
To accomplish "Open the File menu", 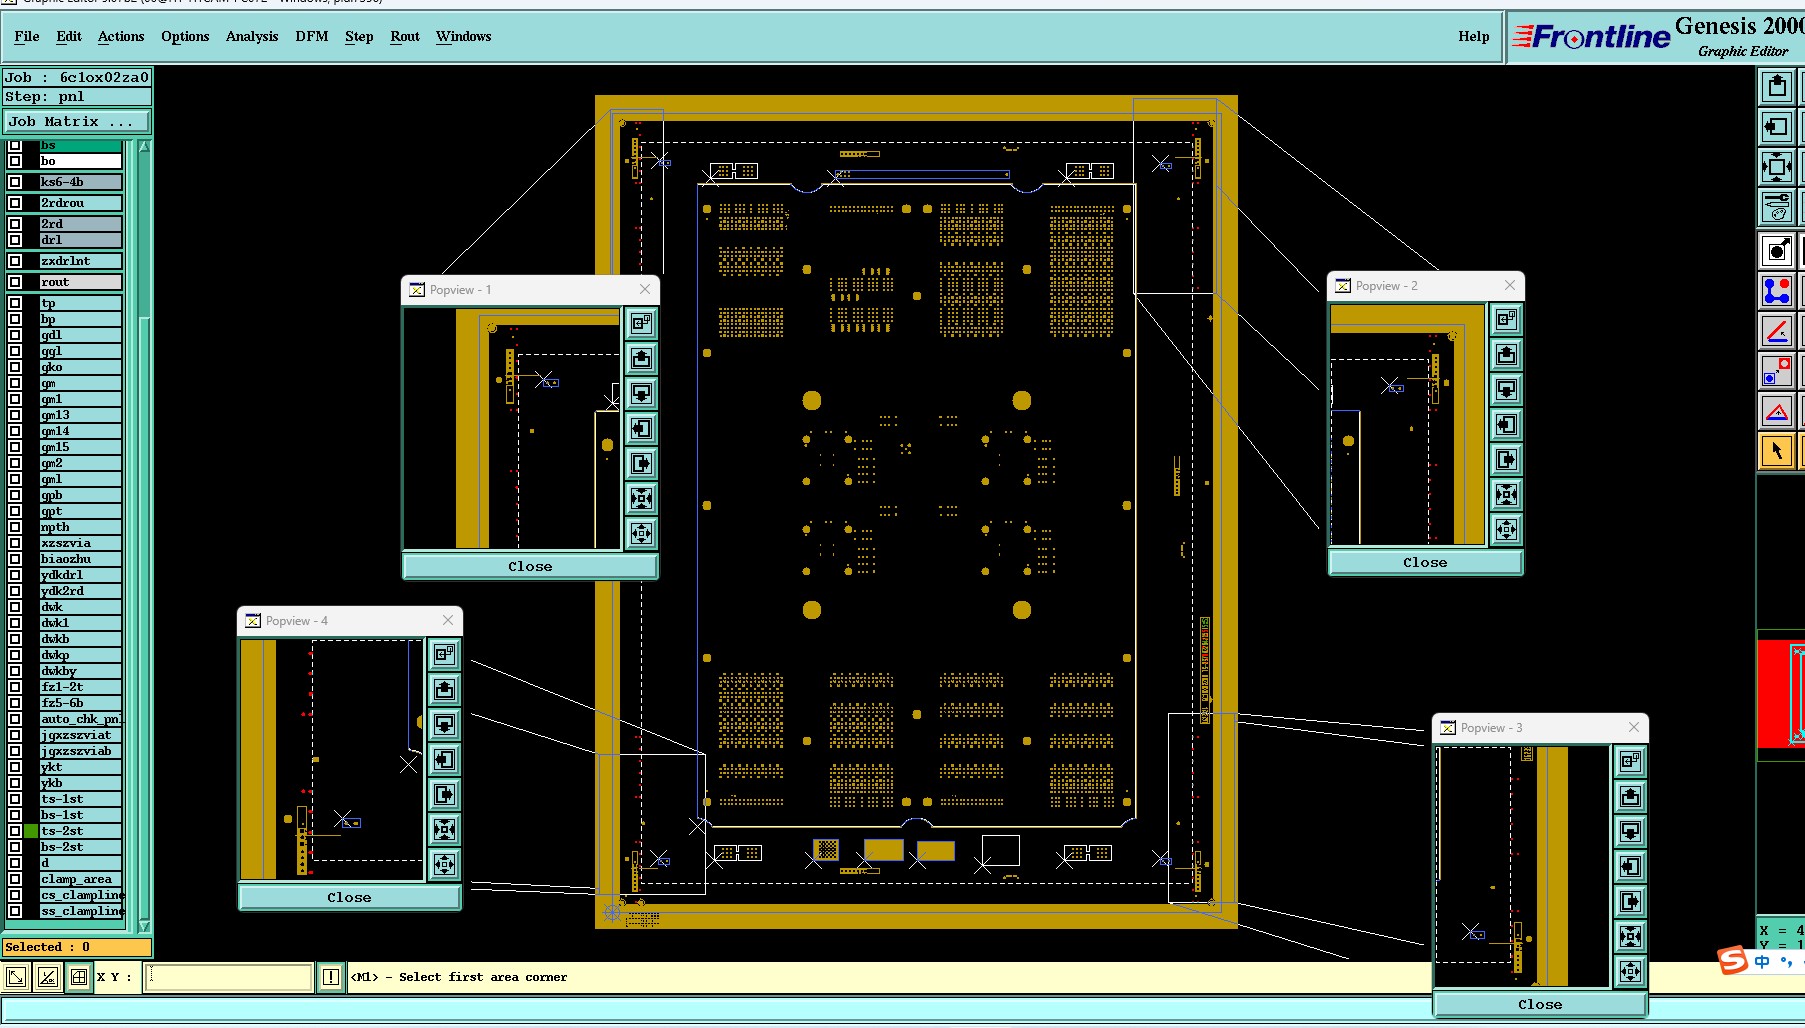I will (27, 36).
